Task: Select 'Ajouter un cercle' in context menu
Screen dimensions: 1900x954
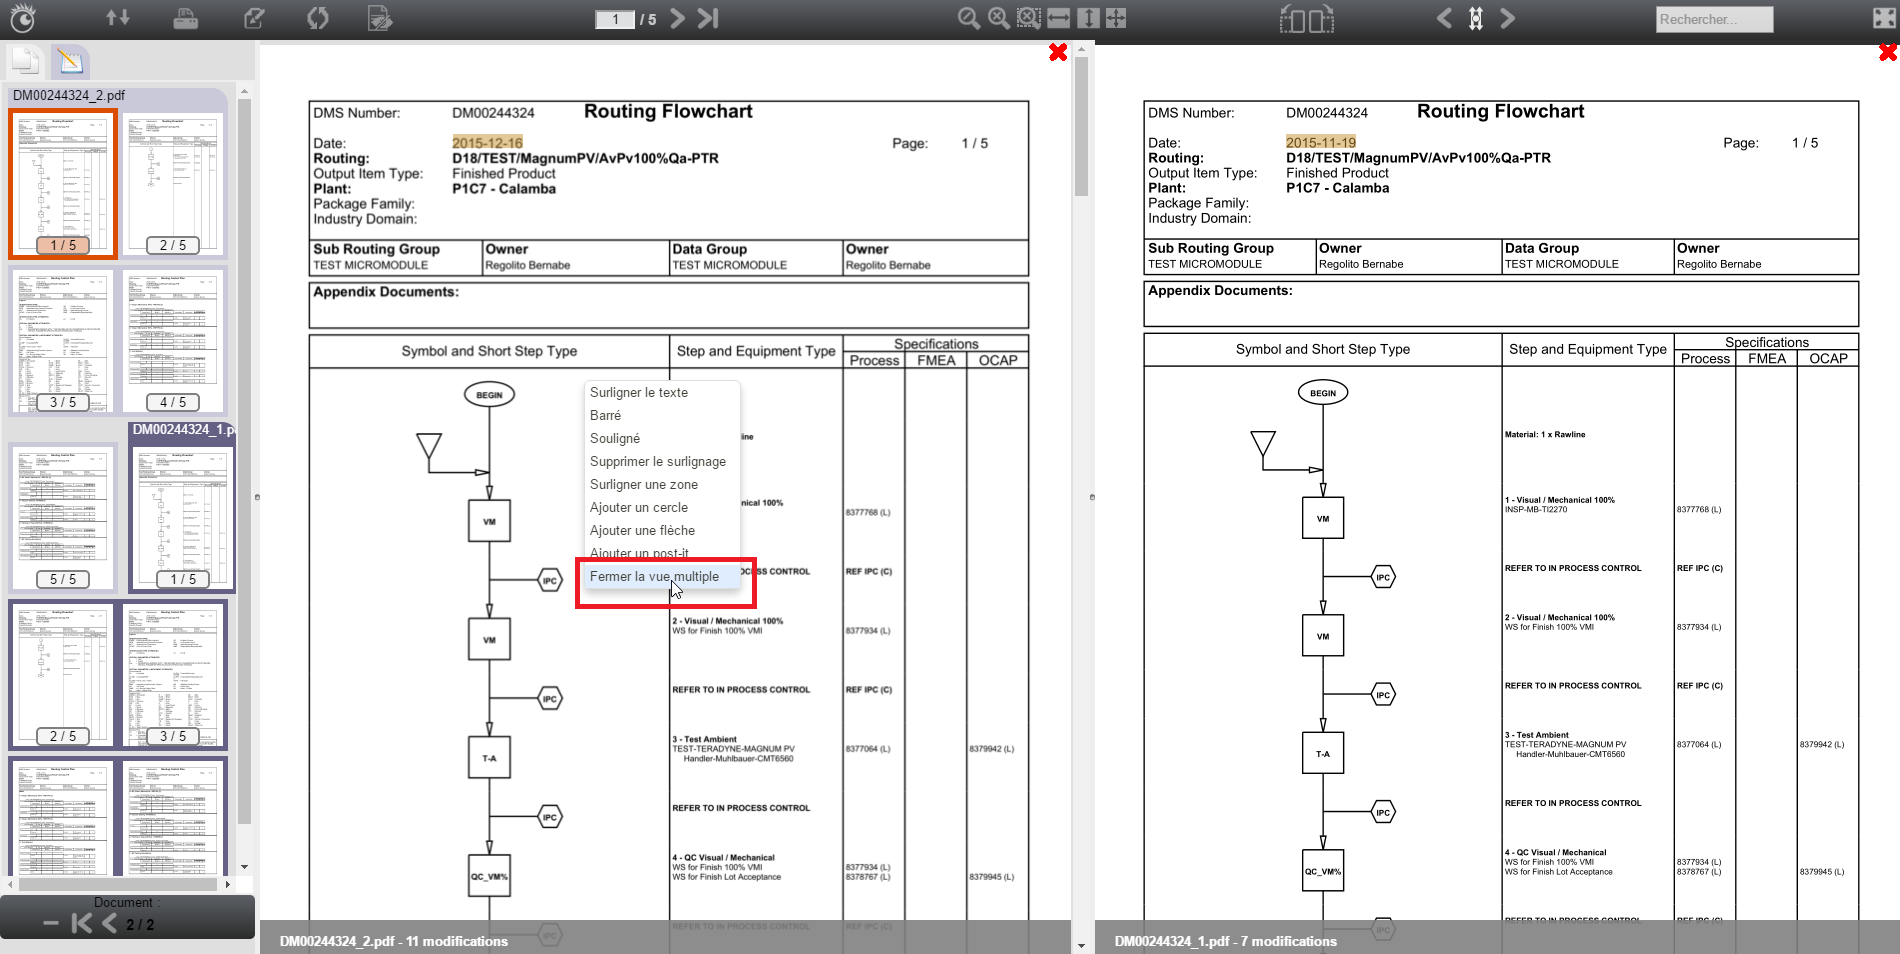Action: coord(638,508)
